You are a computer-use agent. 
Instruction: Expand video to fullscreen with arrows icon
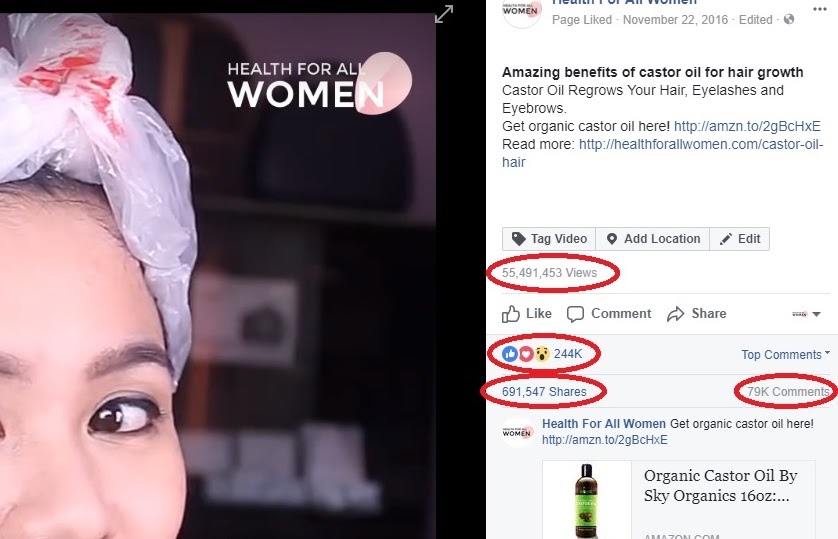pyautogui.click(x=444, y=14)
